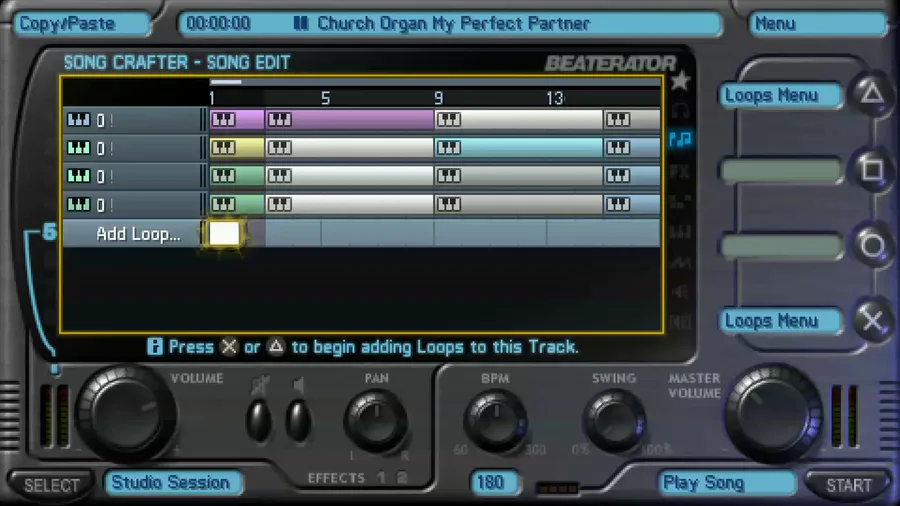900x506 pixels.
Task: Select the keyboard icon in side strip
Action: tap(680, 232)
